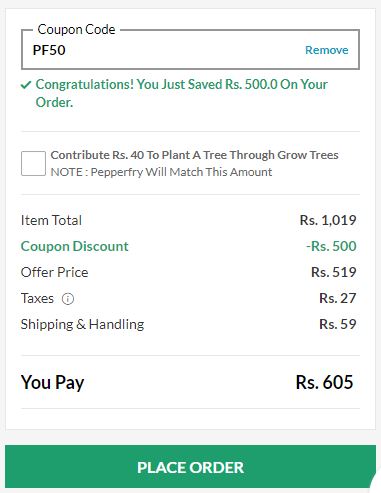Image resolution: width=381 pixels, height=493 pixels.
Task: Click the PLACE ORDER button
Action: pos(190,466)
